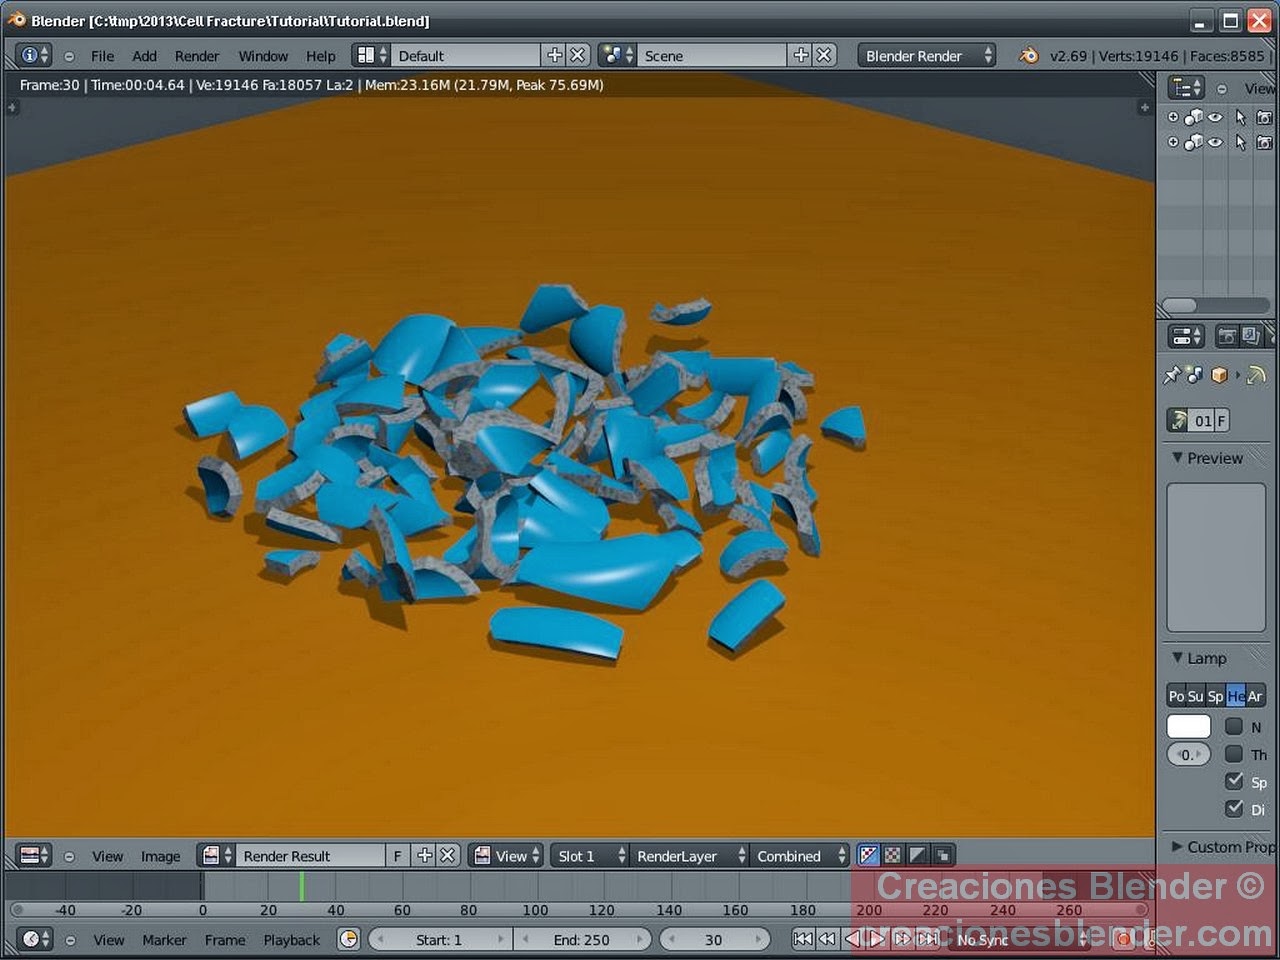The height and width of the screenshot is (960, 1280).
Task: Click the white lamp color swatch
Action: (1188, 726)
